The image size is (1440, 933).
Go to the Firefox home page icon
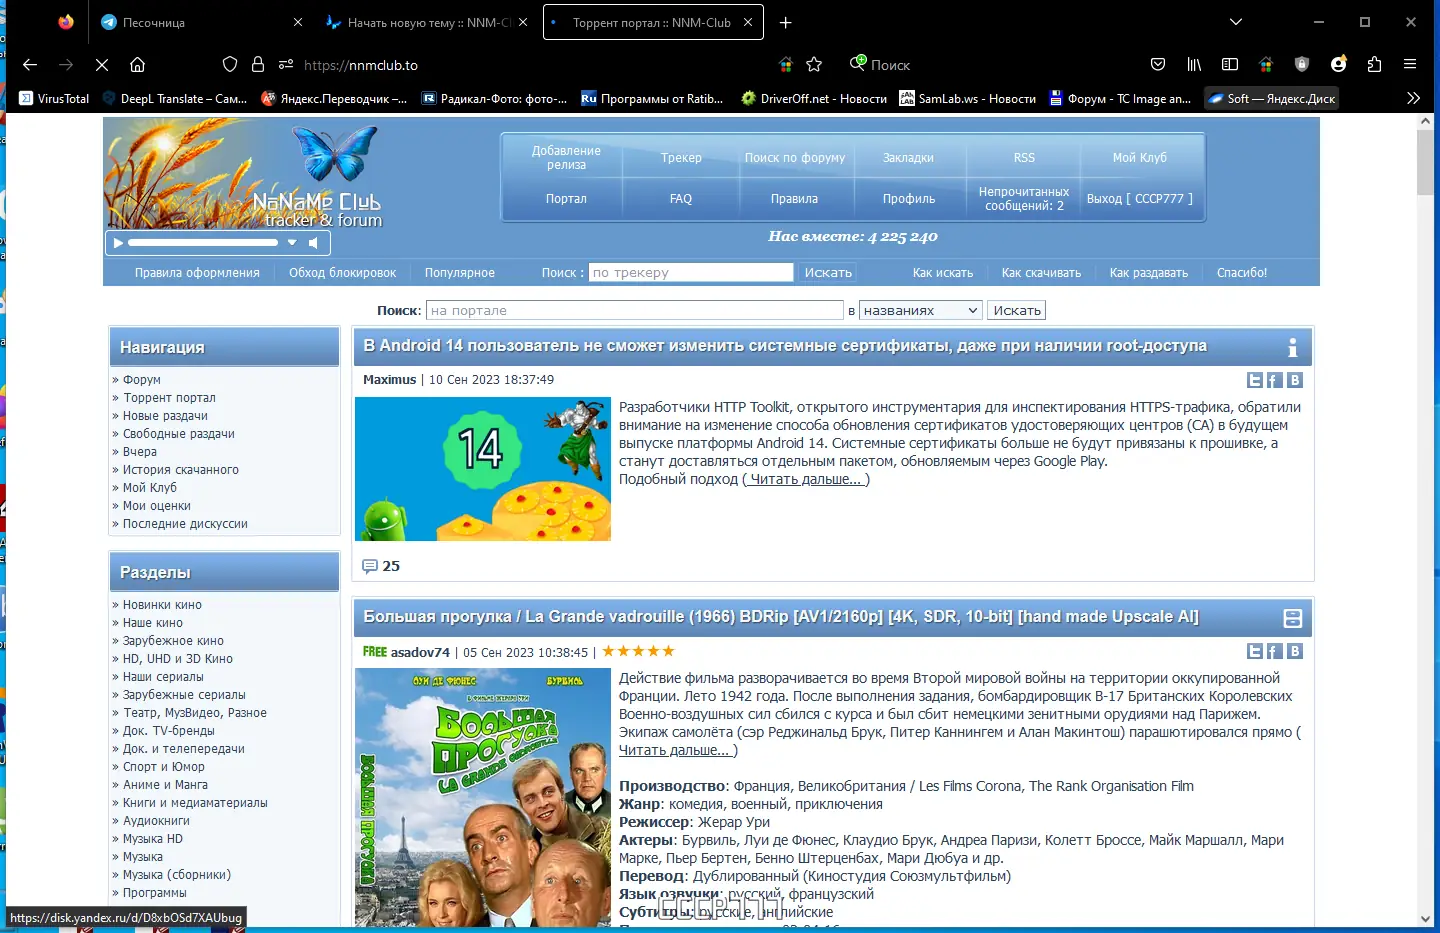(x=138, y=65)
